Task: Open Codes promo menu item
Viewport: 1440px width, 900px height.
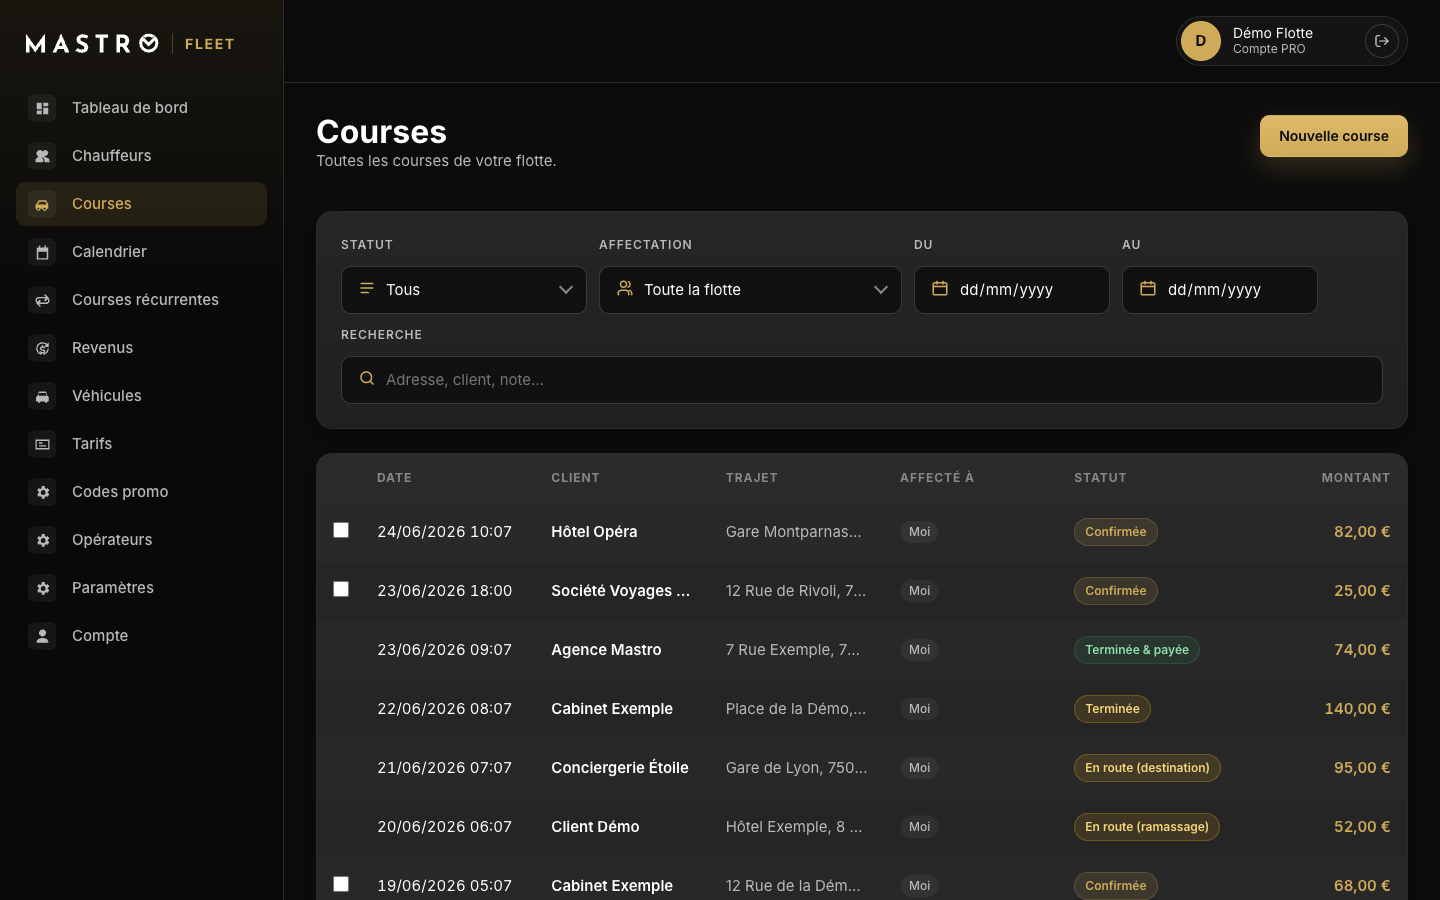Action: [x=141, y=492]
